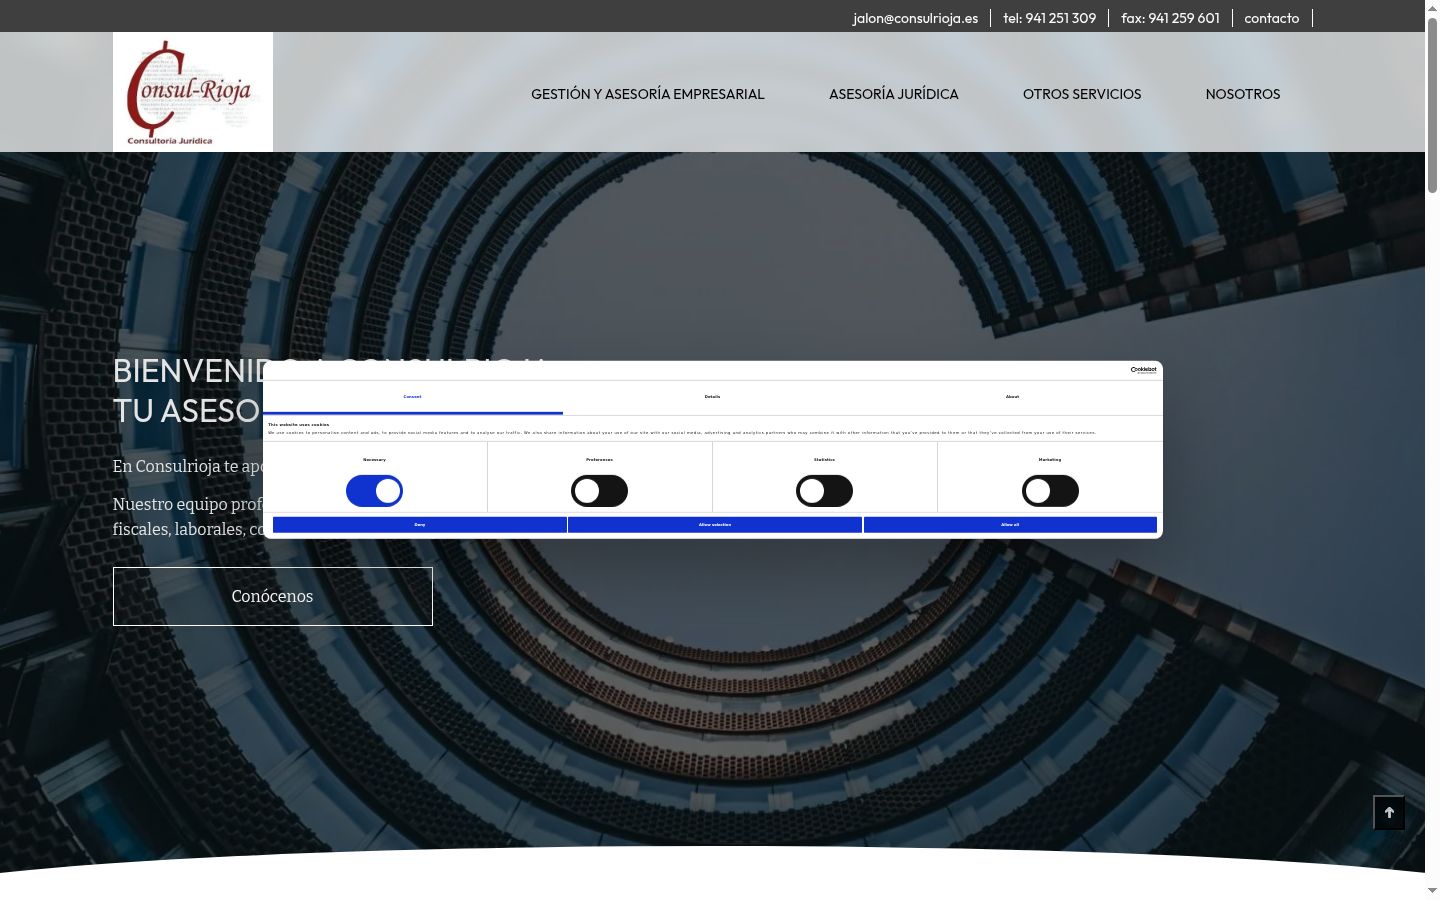
Task: Click the 'This website uses cookies' heading
Action: [298, 425]
